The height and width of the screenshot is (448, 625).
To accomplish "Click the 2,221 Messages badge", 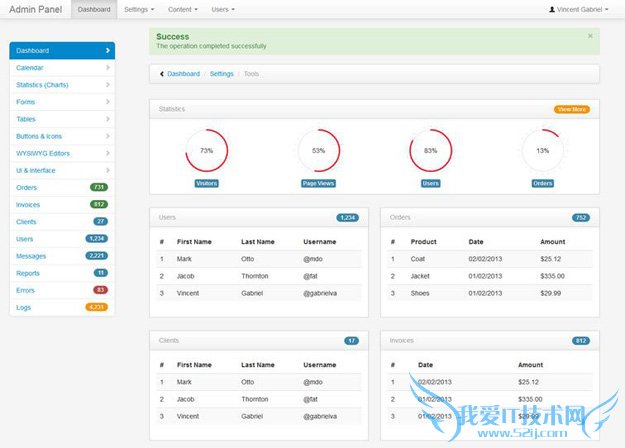I will tap(96, 255).
